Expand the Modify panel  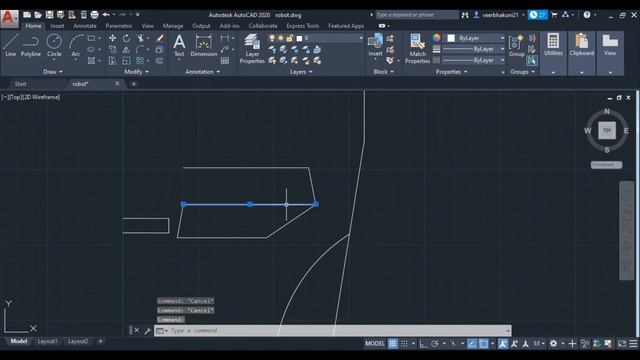136,72
